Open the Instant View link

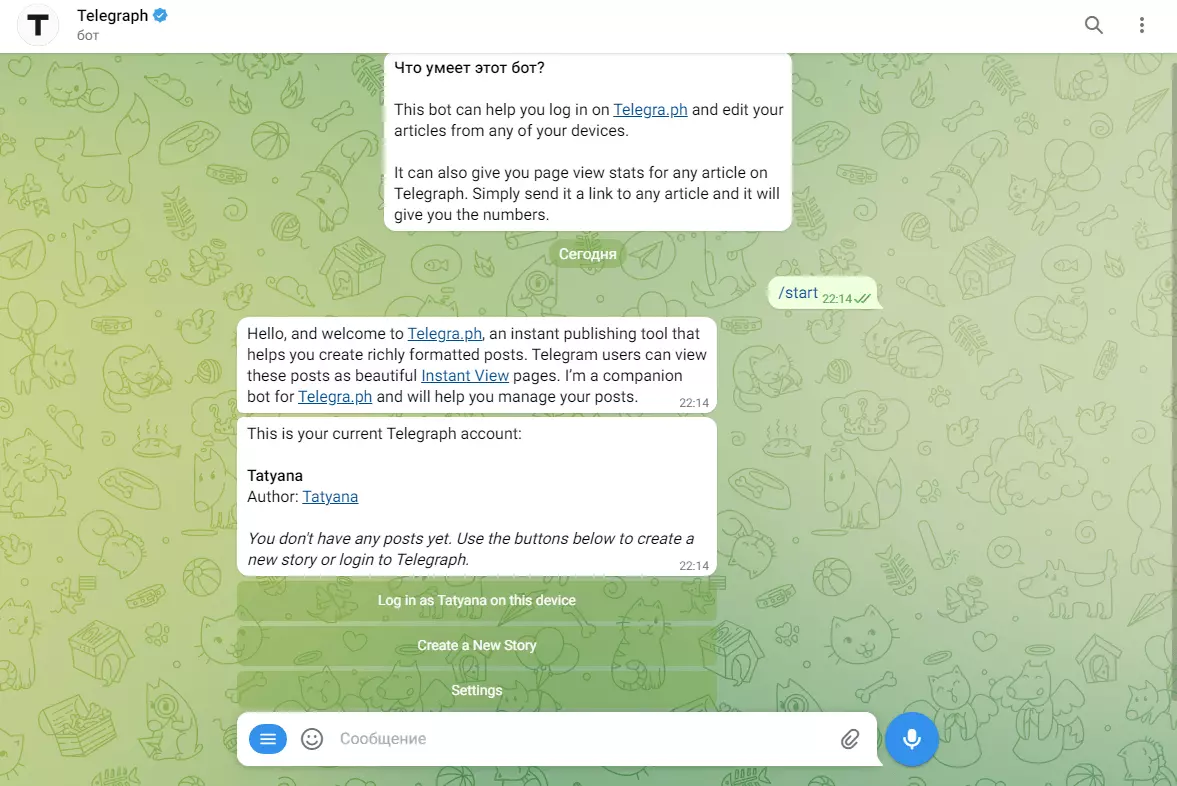465,375
